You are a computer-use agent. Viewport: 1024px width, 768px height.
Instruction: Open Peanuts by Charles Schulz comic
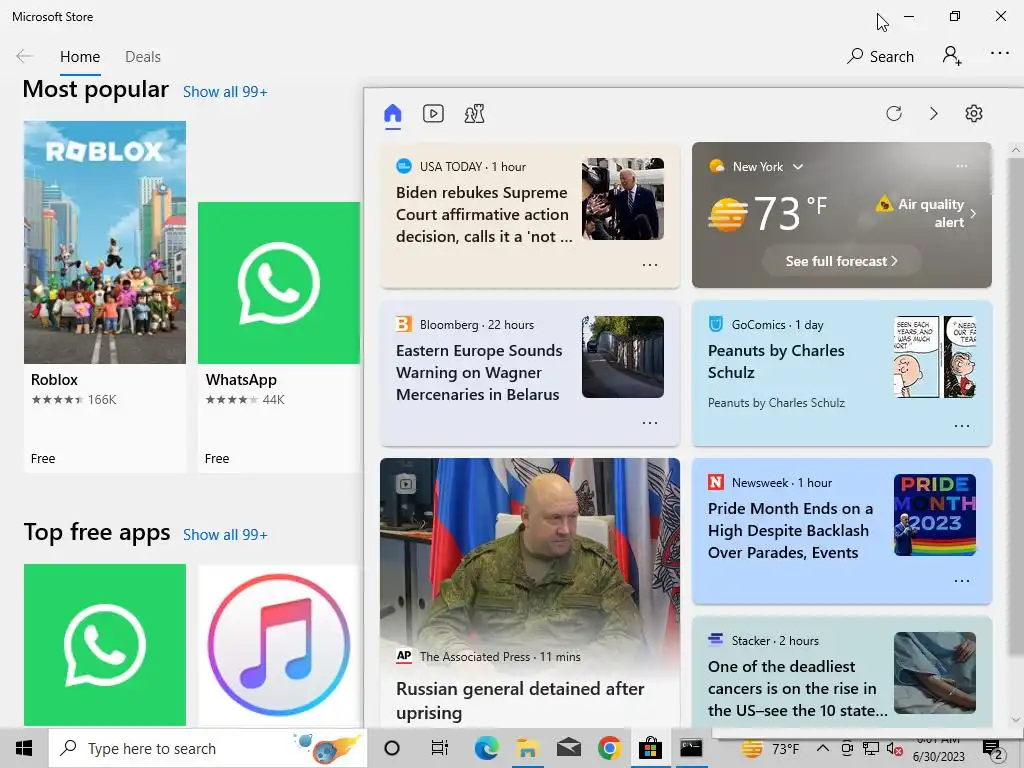pyautogui.click(x=776, y=361)
